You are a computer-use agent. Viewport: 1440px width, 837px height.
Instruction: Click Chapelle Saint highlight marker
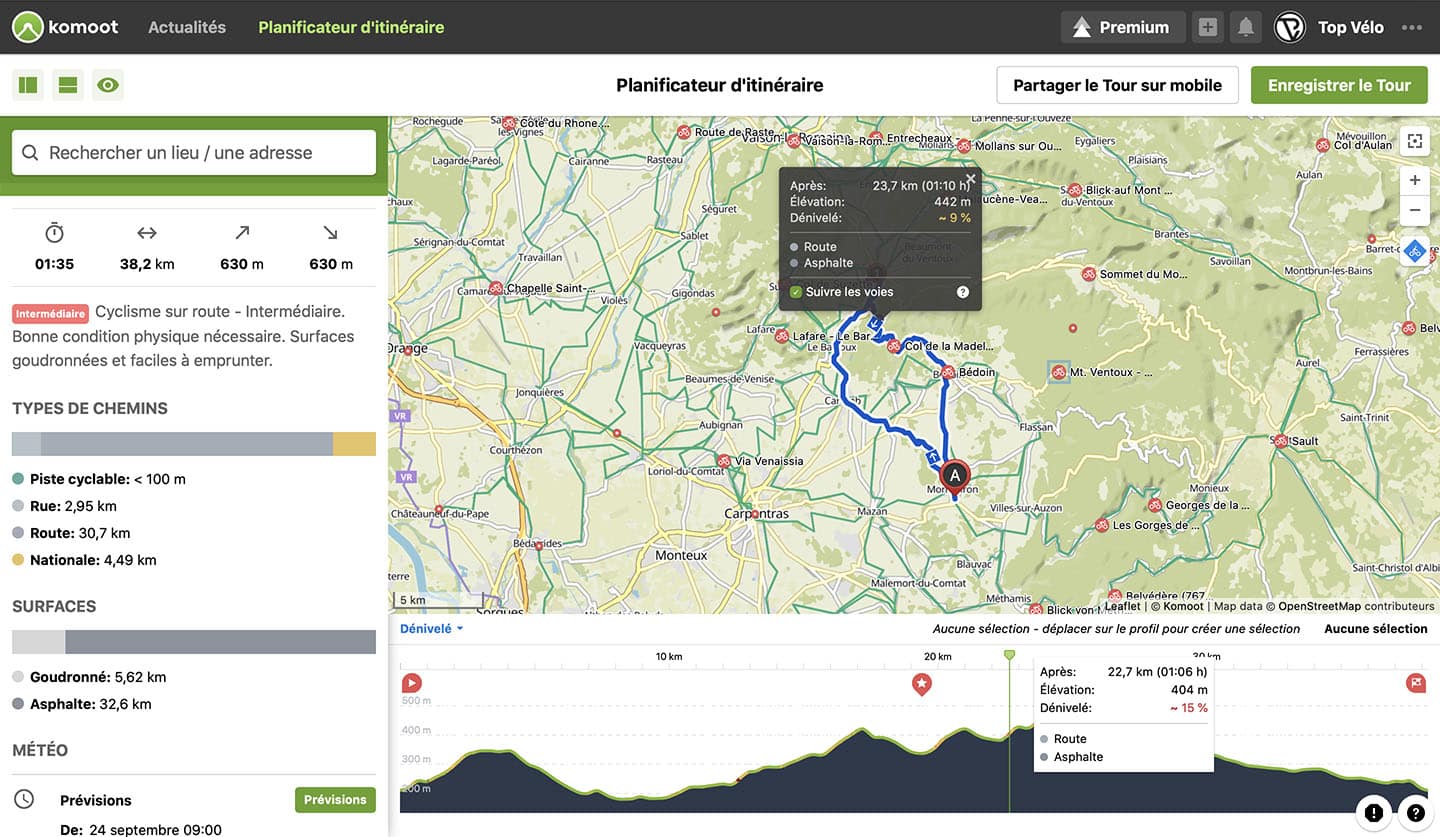tap(495, 288)
